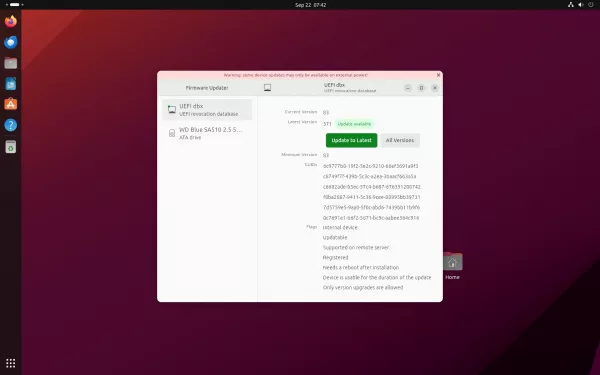Click the green Update available badge
This screenshot has height=375, width=600.
coord(354,124)
